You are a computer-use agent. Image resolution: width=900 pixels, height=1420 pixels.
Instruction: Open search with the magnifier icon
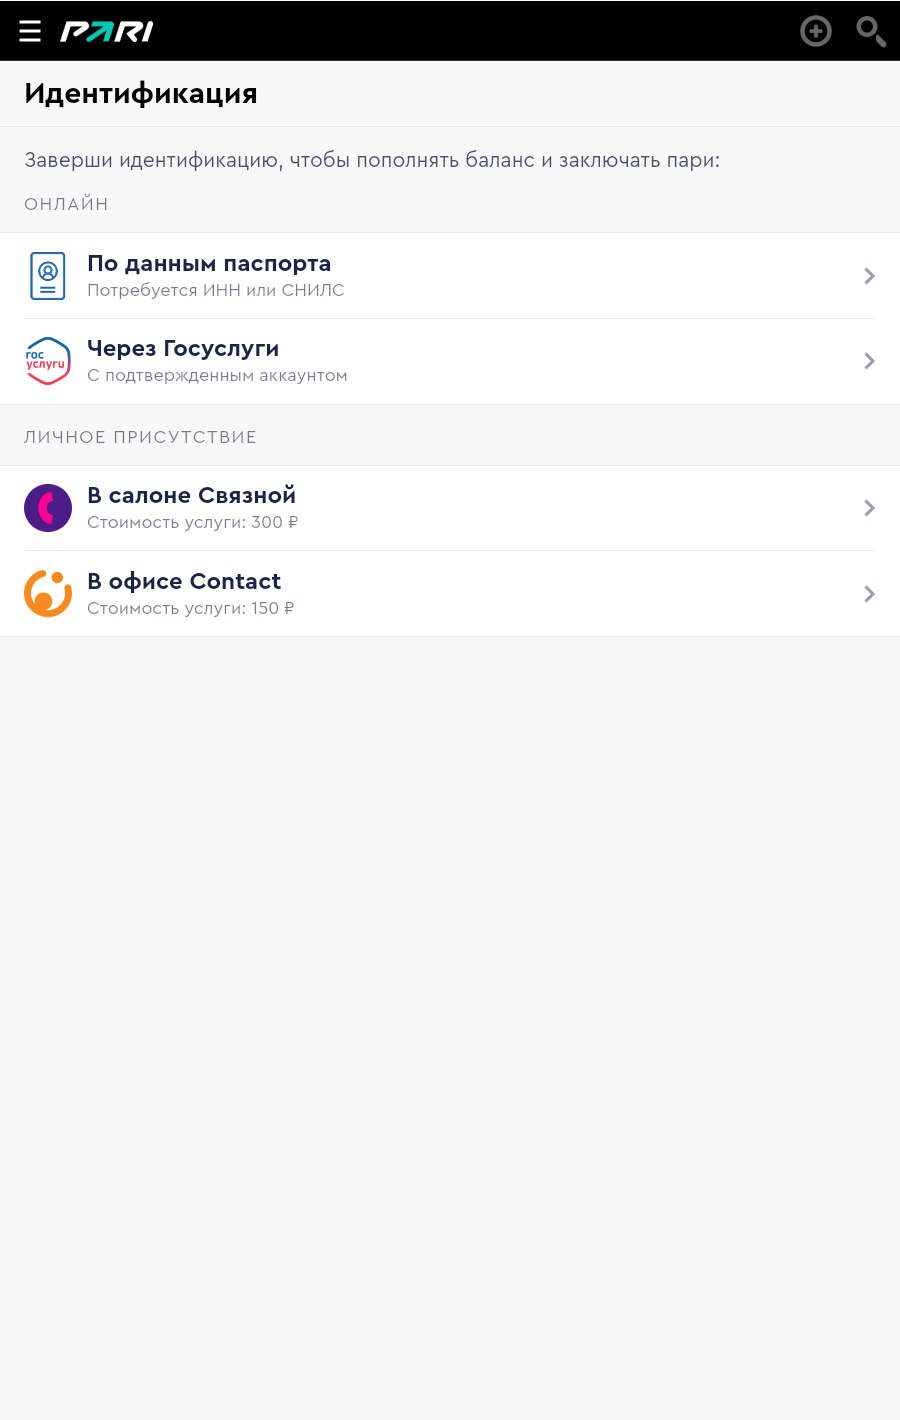click(x=871, y=31)
